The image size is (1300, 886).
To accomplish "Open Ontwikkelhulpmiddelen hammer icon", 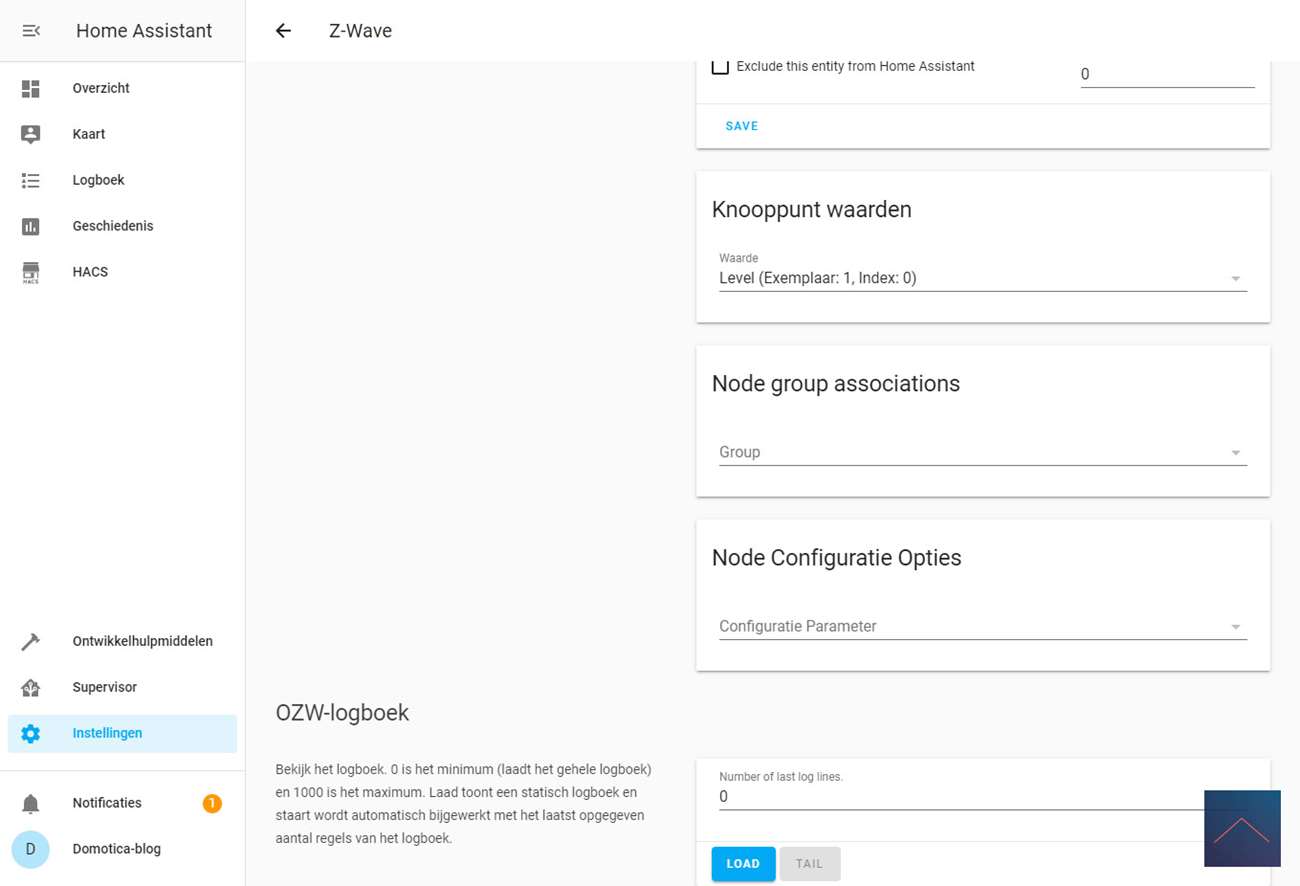I will (31, 642).
